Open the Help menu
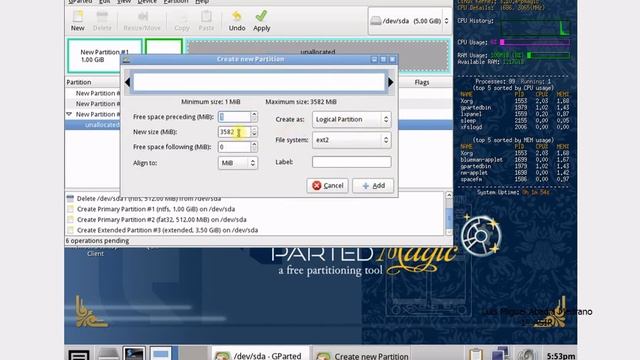 pyautogui.click(x=202, y=2)
